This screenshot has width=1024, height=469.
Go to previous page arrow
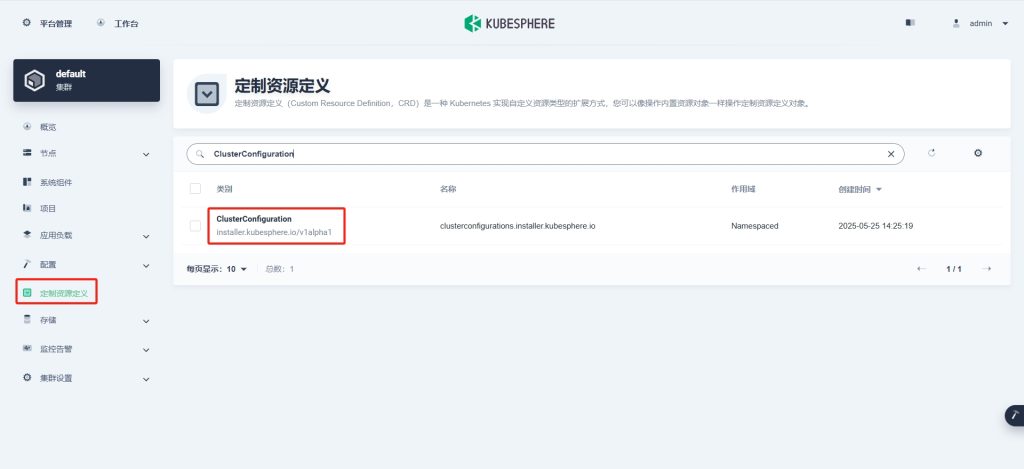coord(921,269)
